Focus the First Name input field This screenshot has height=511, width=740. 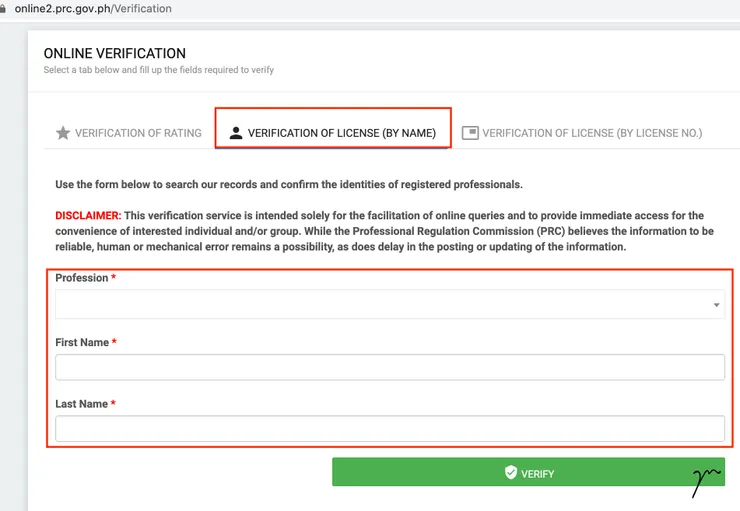click(x=389, y=367)
